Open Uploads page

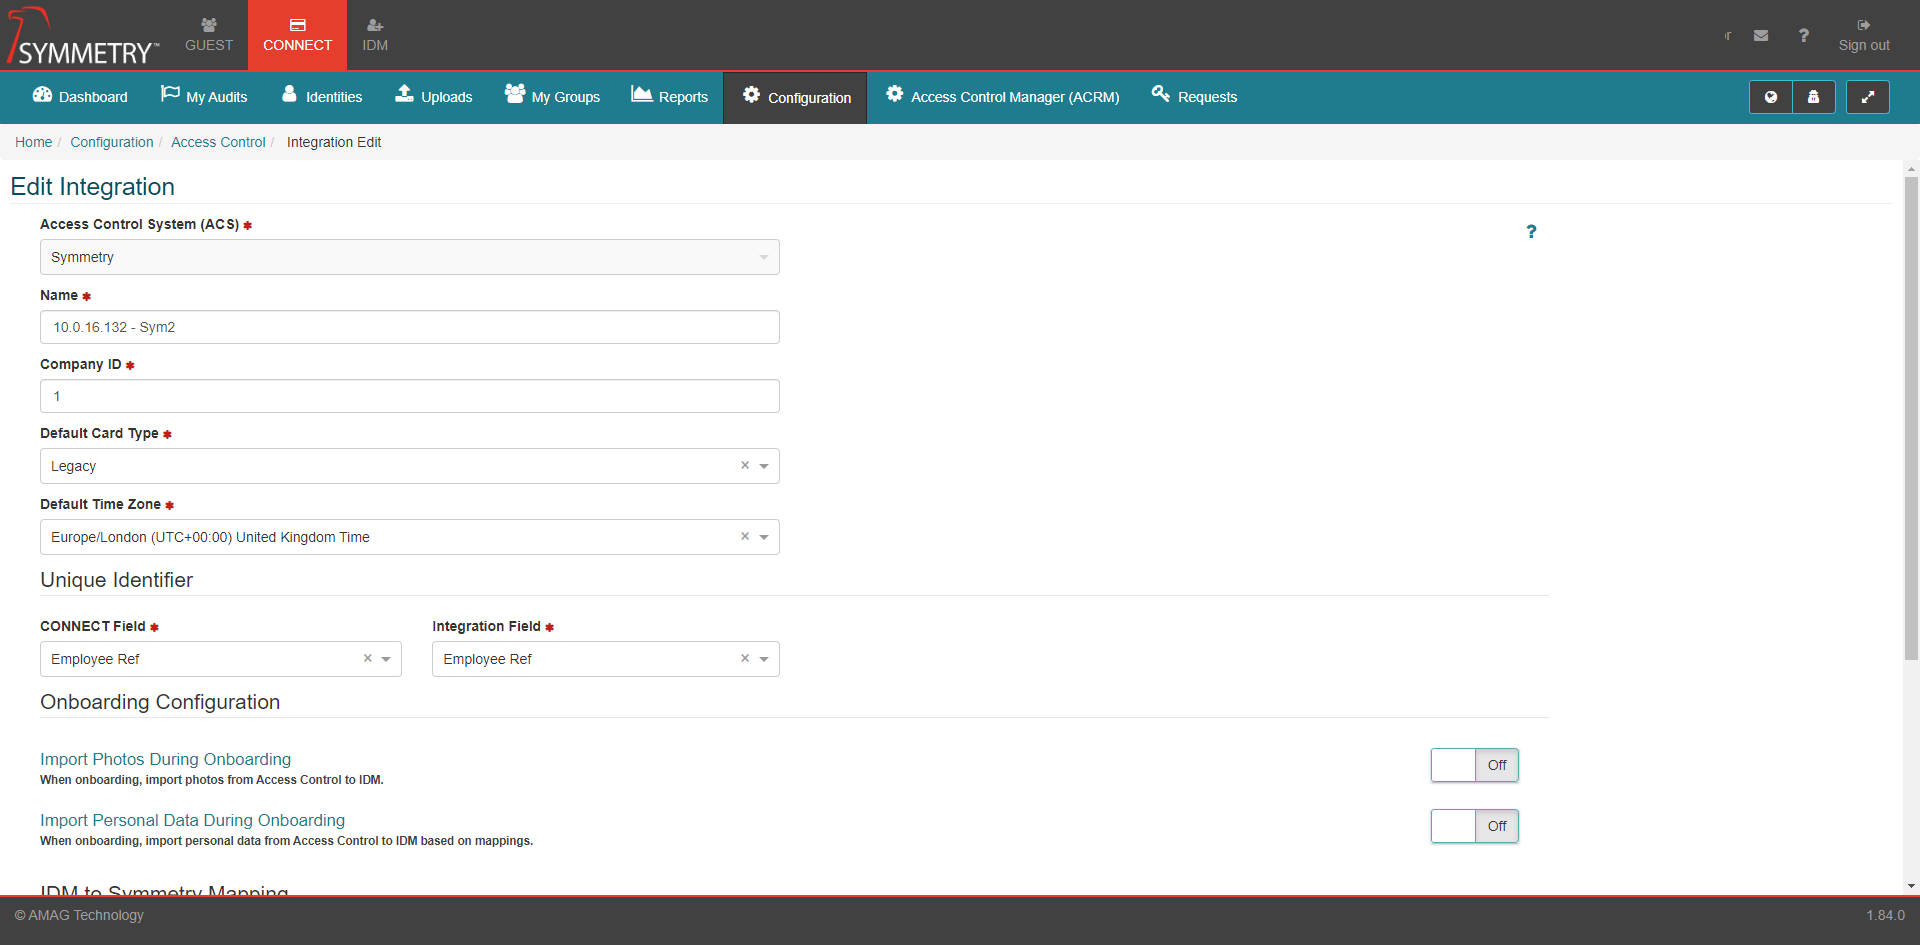coord(434,97)
